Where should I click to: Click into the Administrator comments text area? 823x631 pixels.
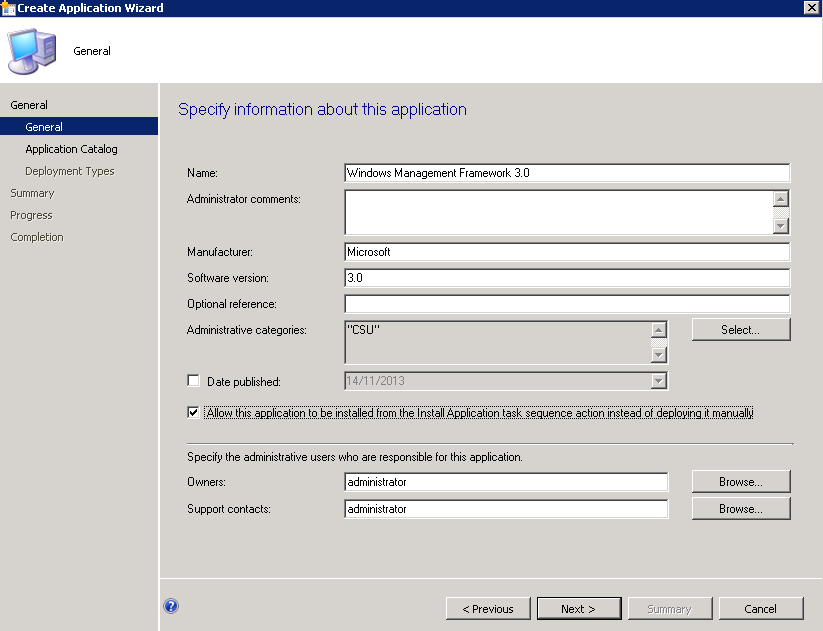pyautogui.click(x=558, y=212)
